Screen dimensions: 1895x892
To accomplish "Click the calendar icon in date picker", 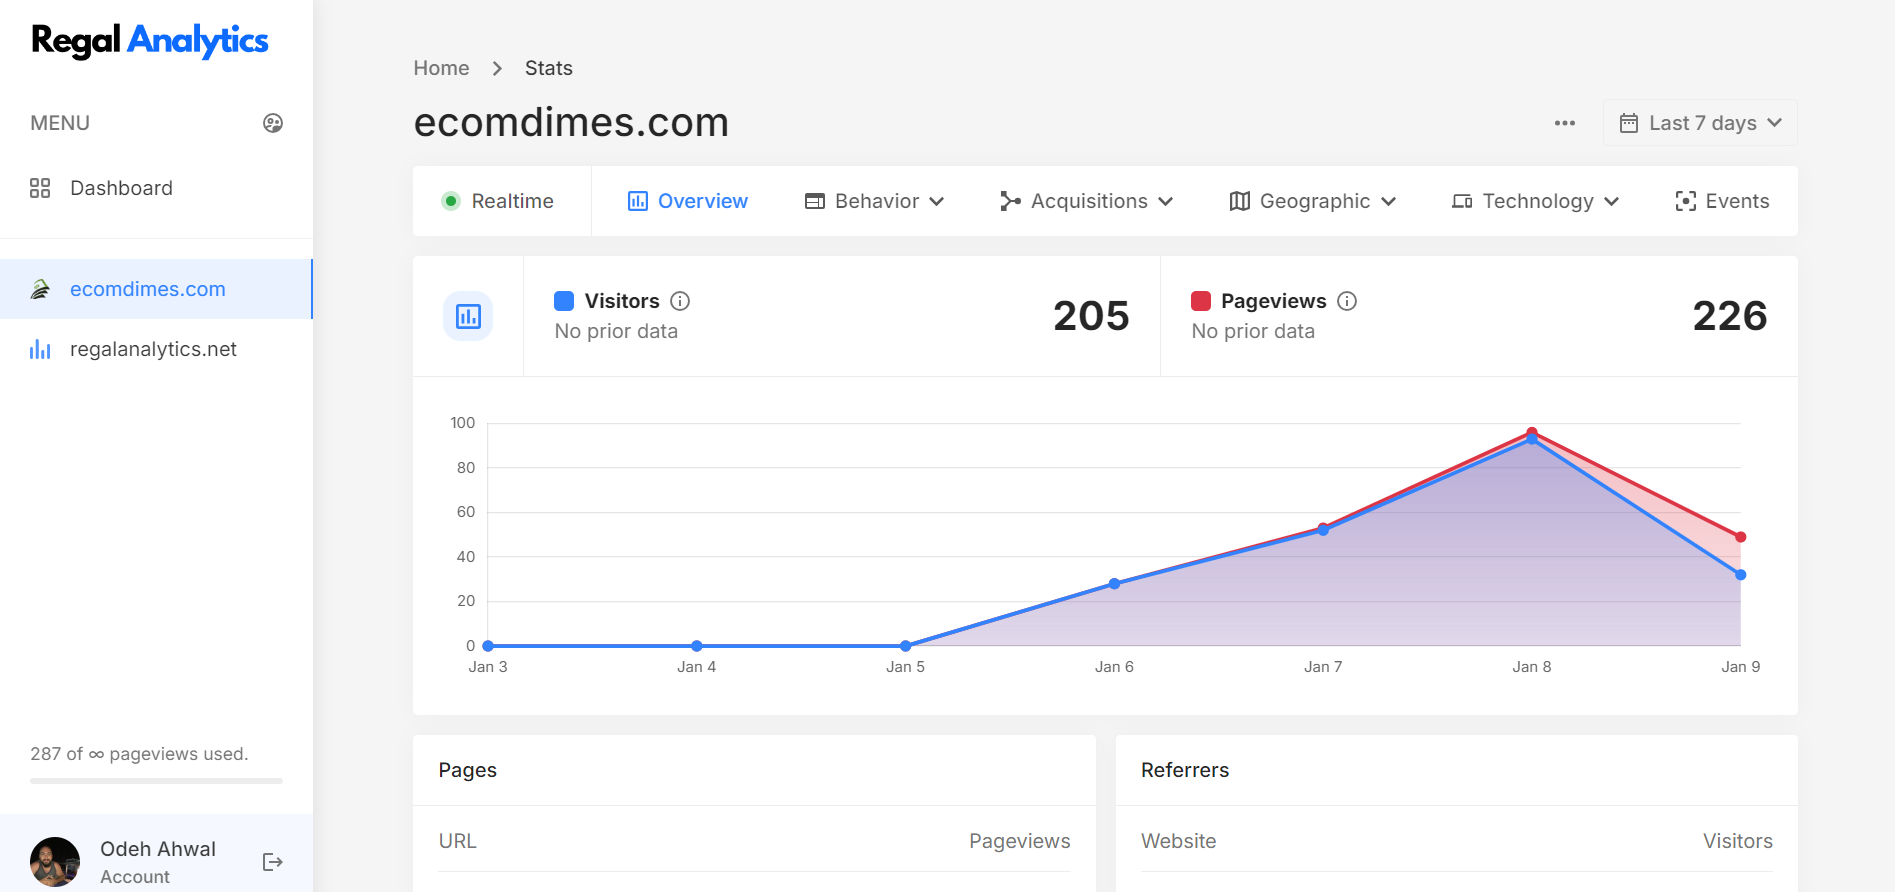I will coord(1629,123).
